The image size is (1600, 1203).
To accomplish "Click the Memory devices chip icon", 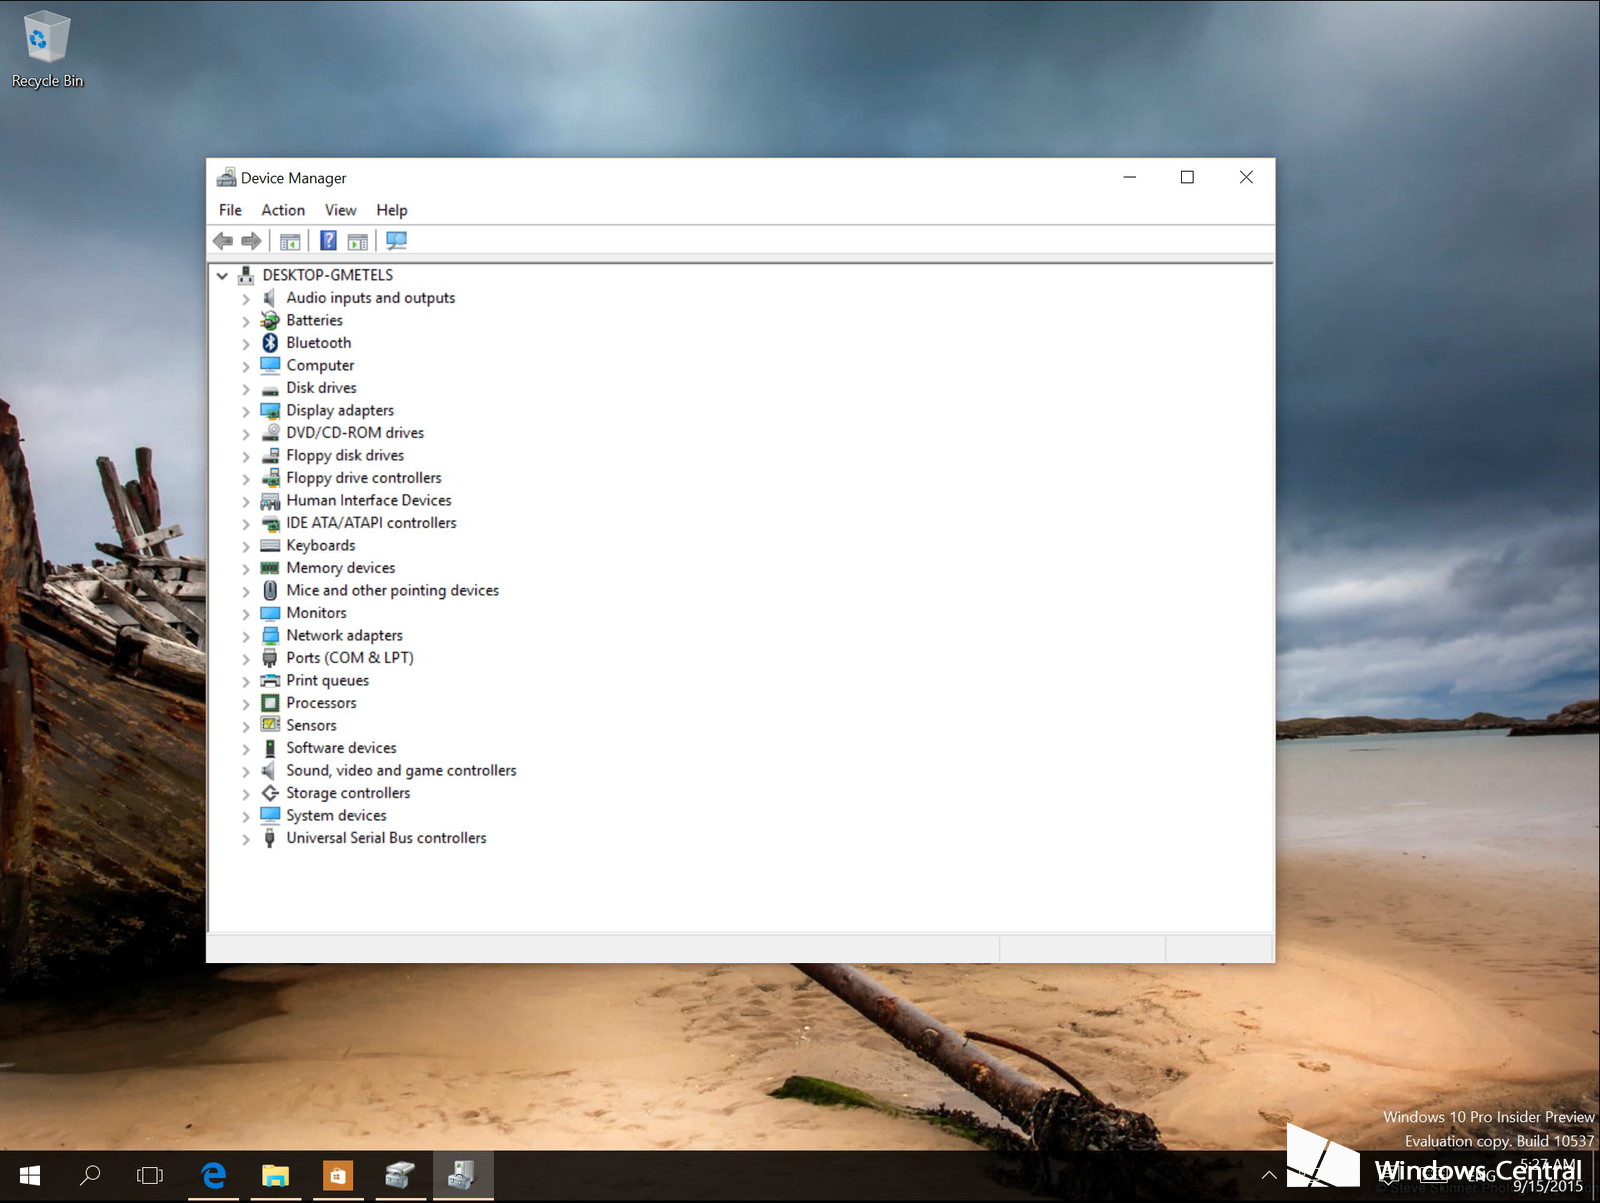I will click(x=270, y=568).
